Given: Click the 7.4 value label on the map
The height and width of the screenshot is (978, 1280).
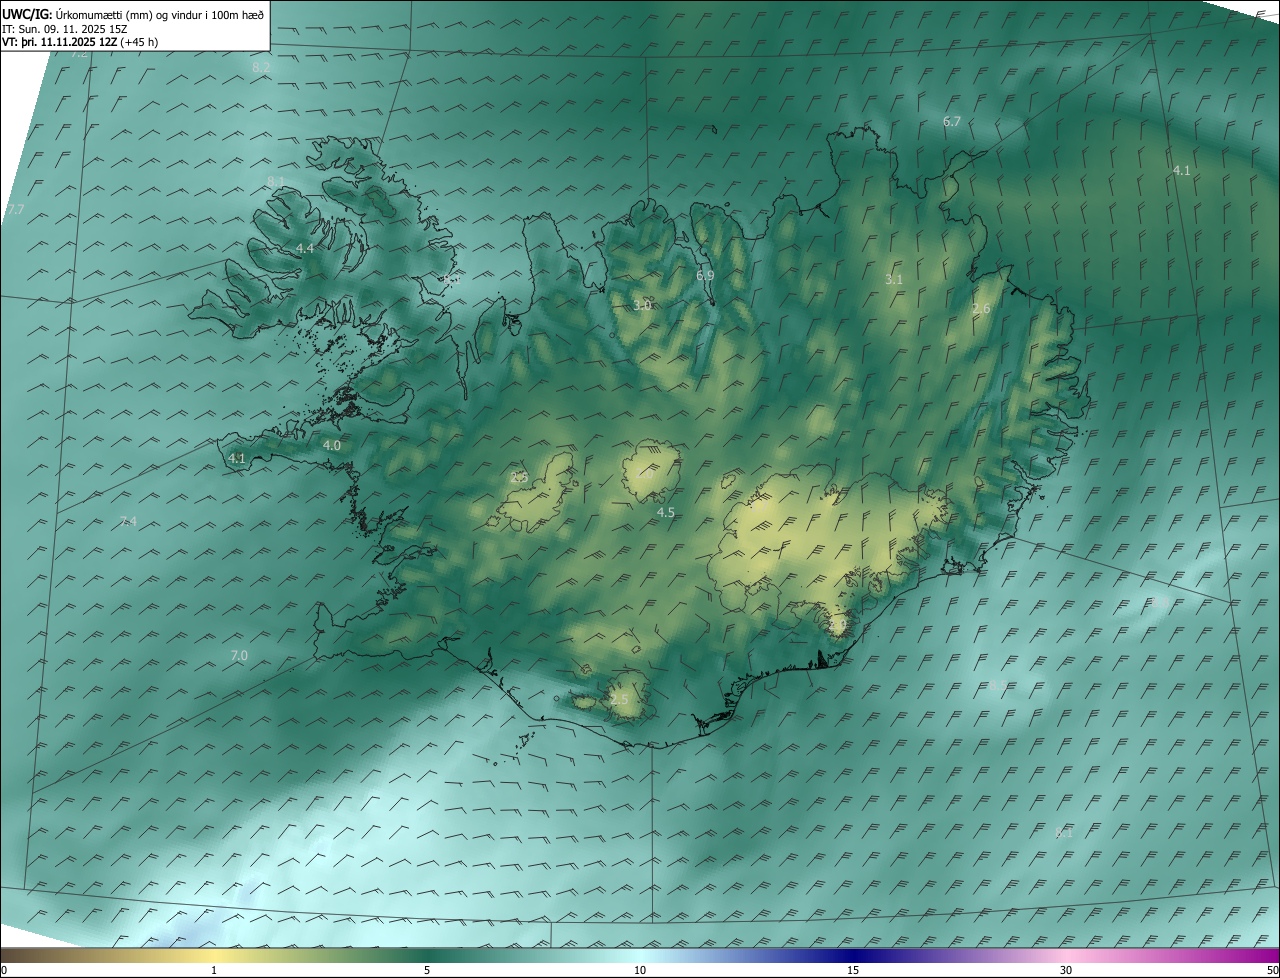Looking at the screenshot, I should coord(128,521).
